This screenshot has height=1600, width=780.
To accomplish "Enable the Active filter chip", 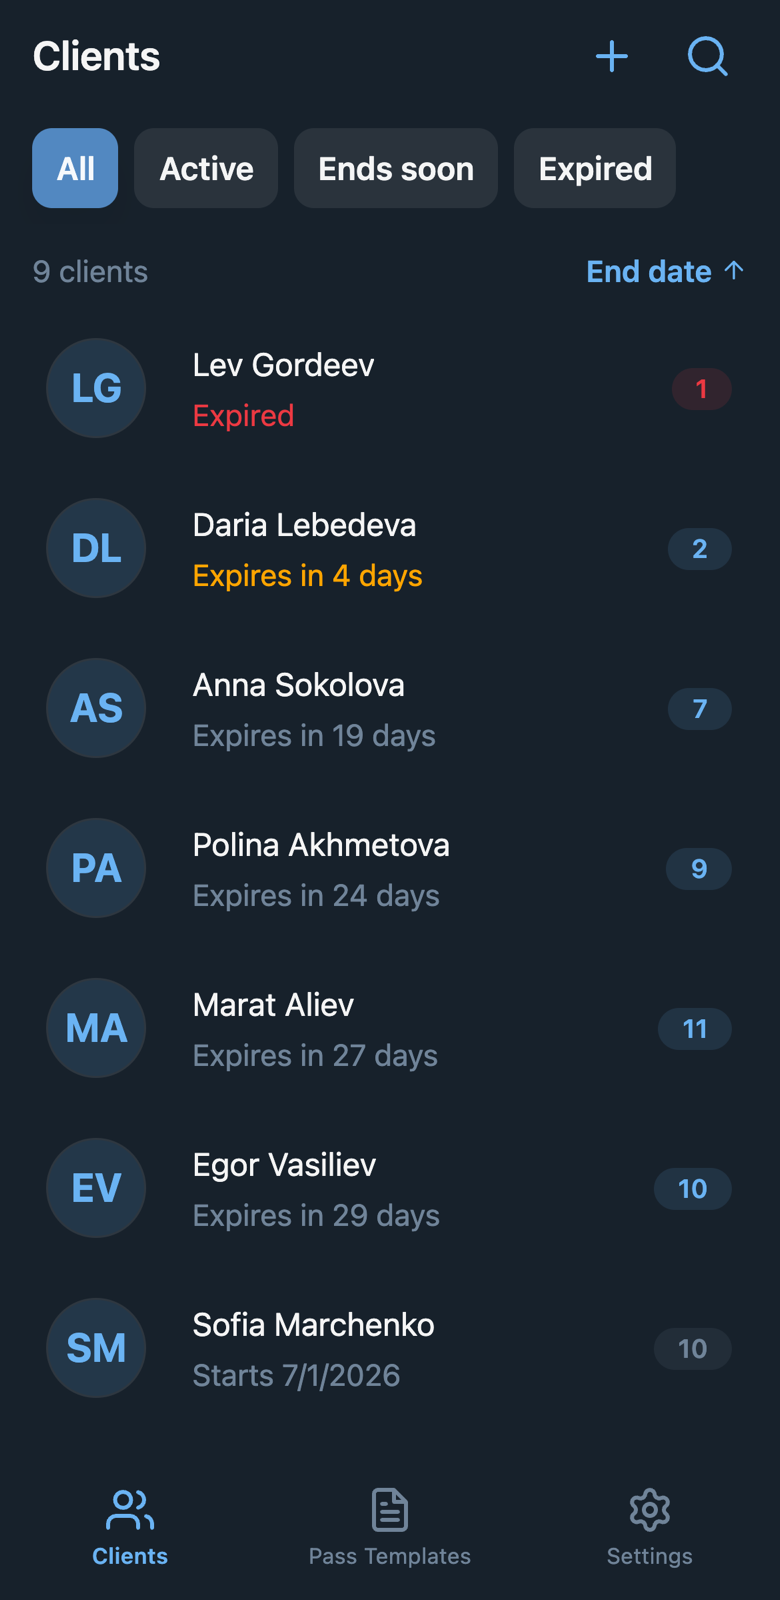I will (206, 168).
